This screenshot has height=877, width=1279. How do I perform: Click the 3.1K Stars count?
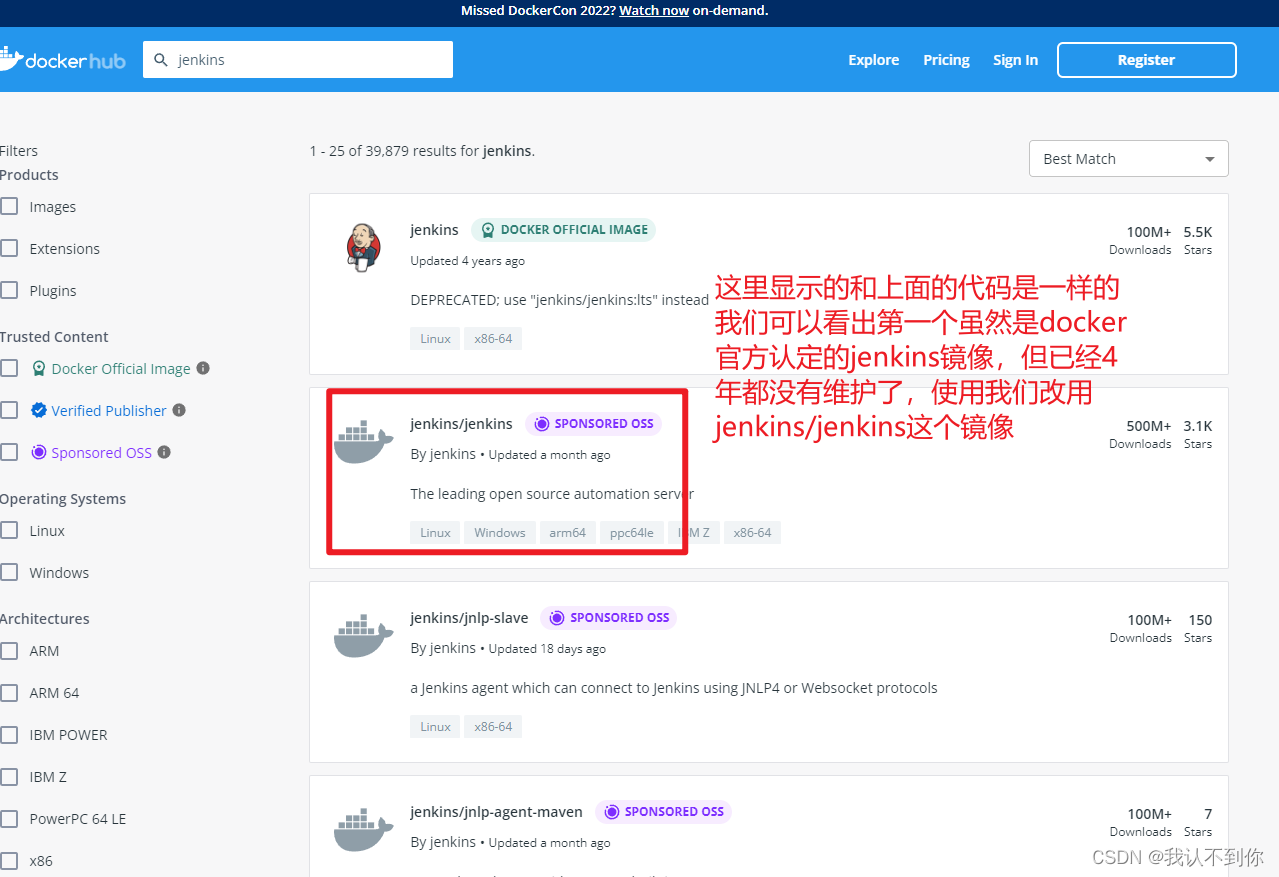point(1198,434)
